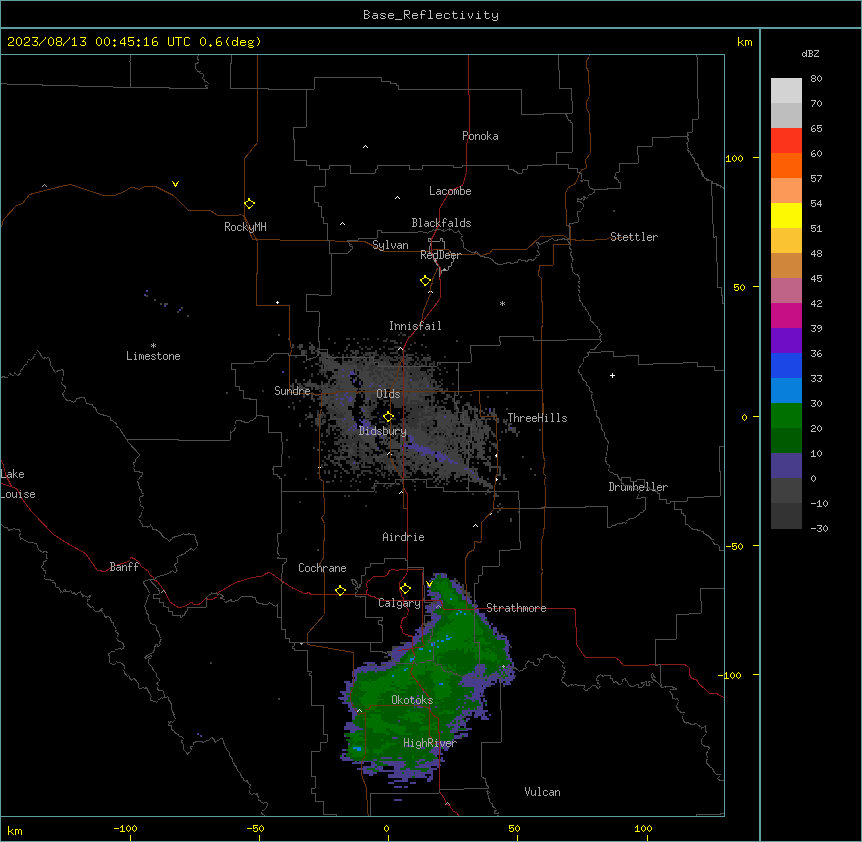
Task: Click the yellow V marker east of Calgary
Action: tap(429, 584)
